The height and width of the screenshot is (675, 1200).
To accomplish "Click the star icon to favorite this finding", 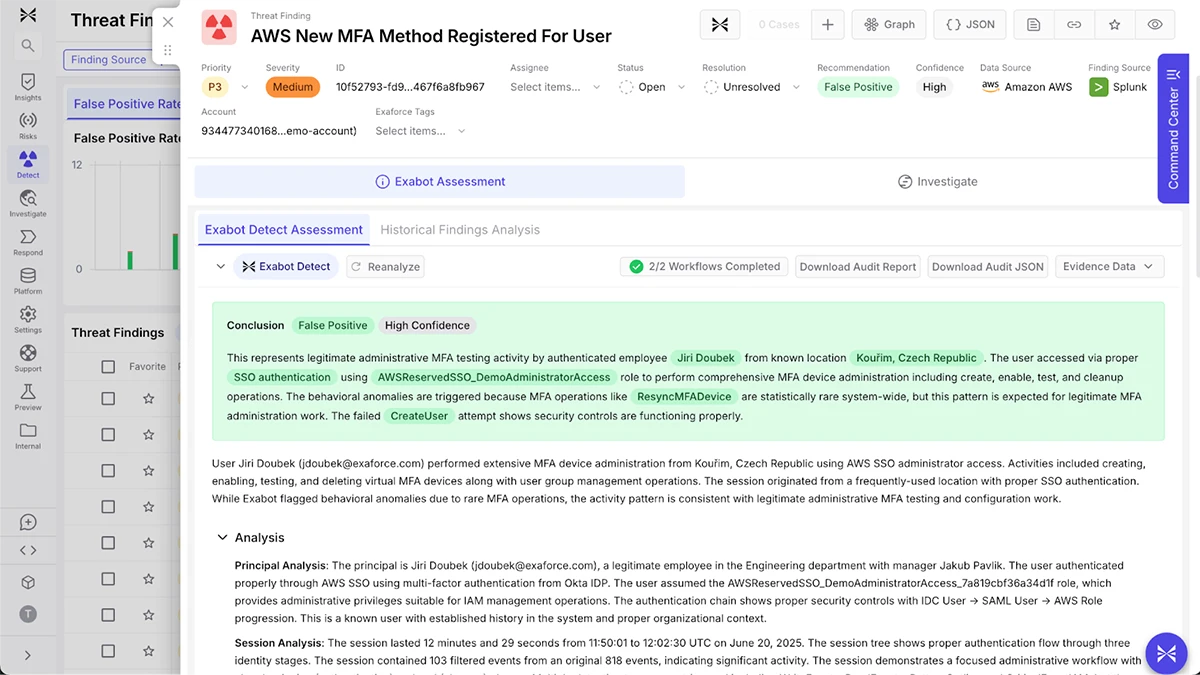I will click(x=1114, y=24).
